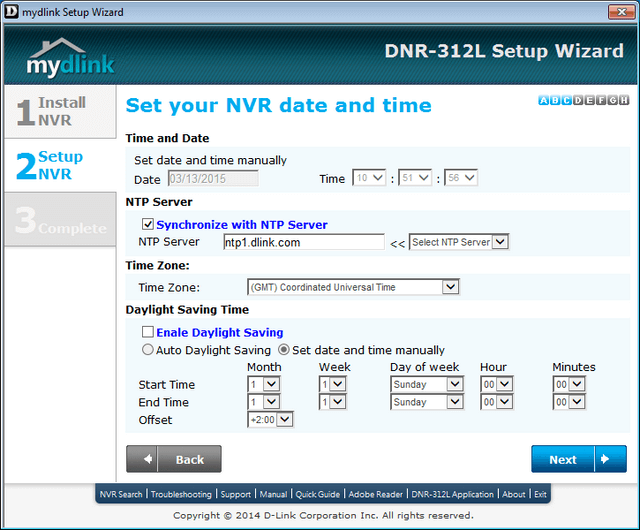Click the << insert NTP server symbol

tap(397, 244)
